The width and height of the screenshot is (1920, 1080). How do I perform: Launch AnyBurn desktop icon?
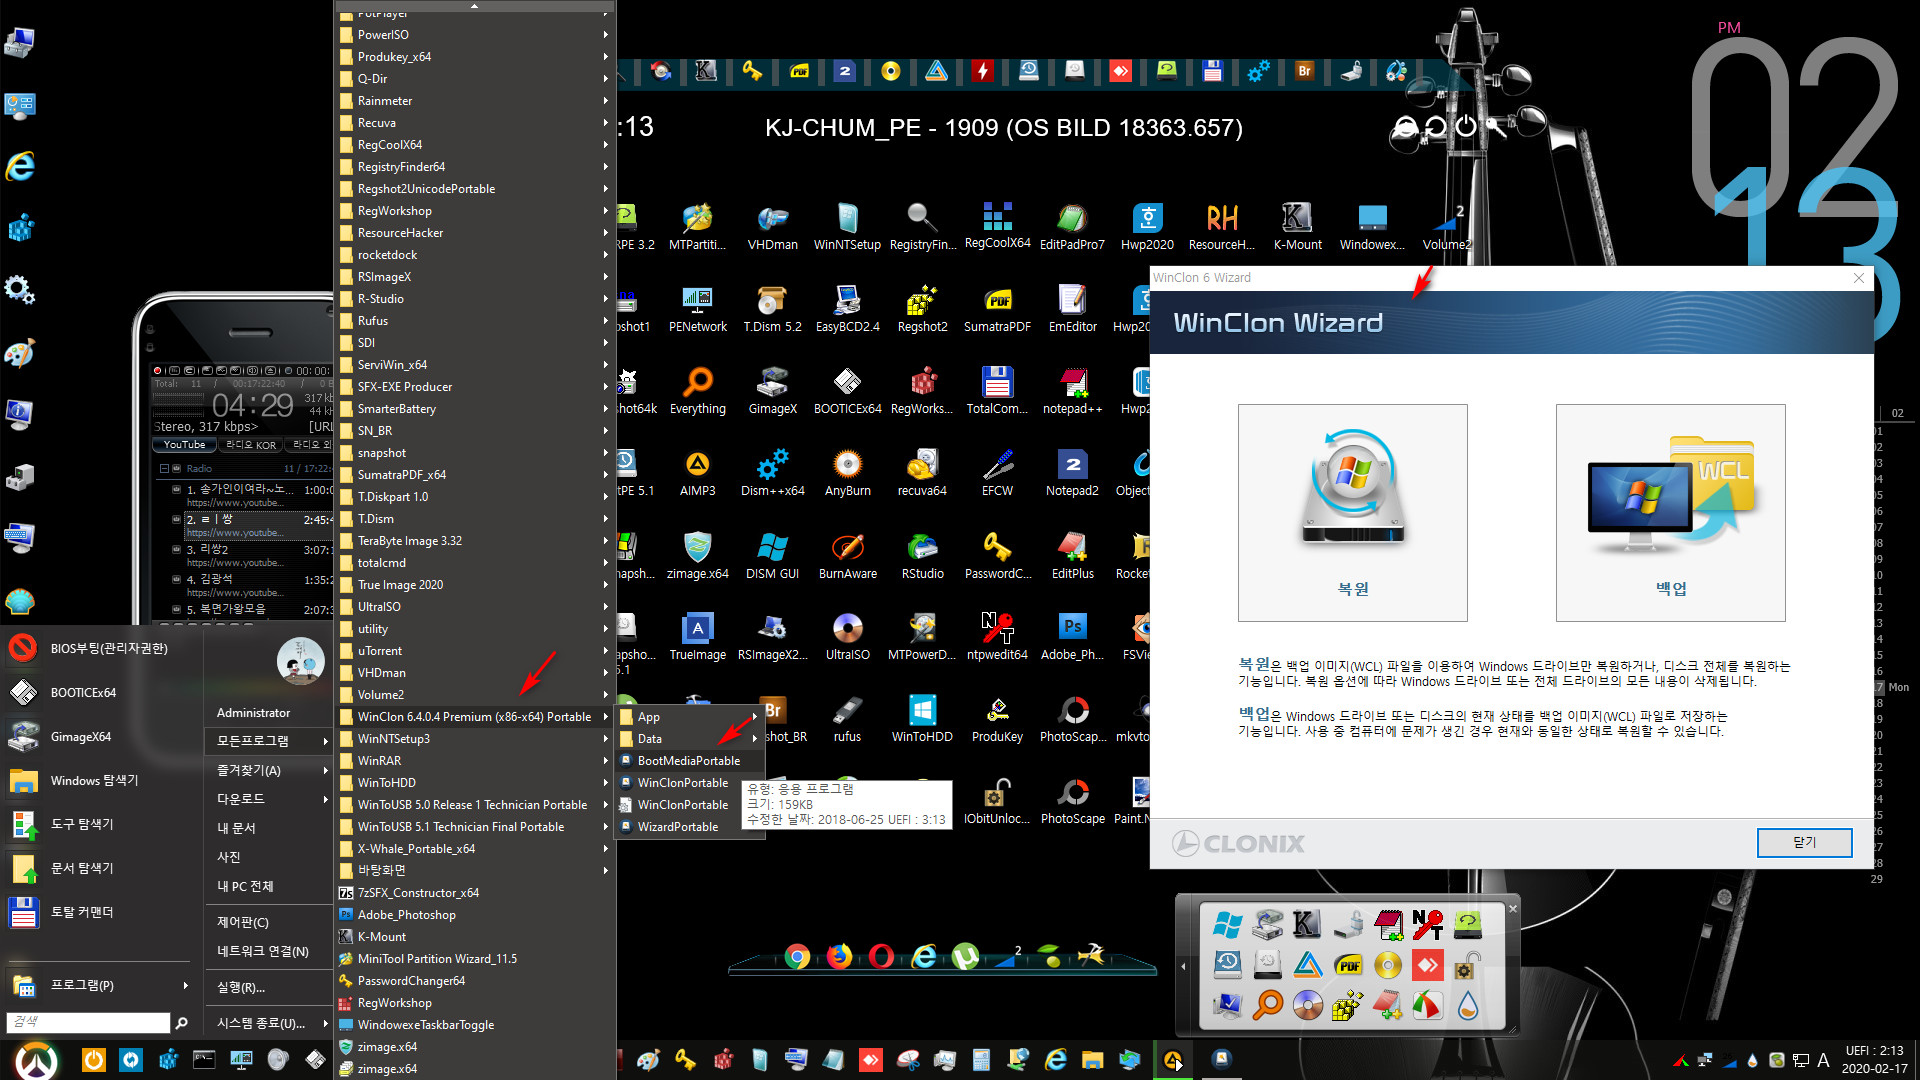tap(847, 473)
